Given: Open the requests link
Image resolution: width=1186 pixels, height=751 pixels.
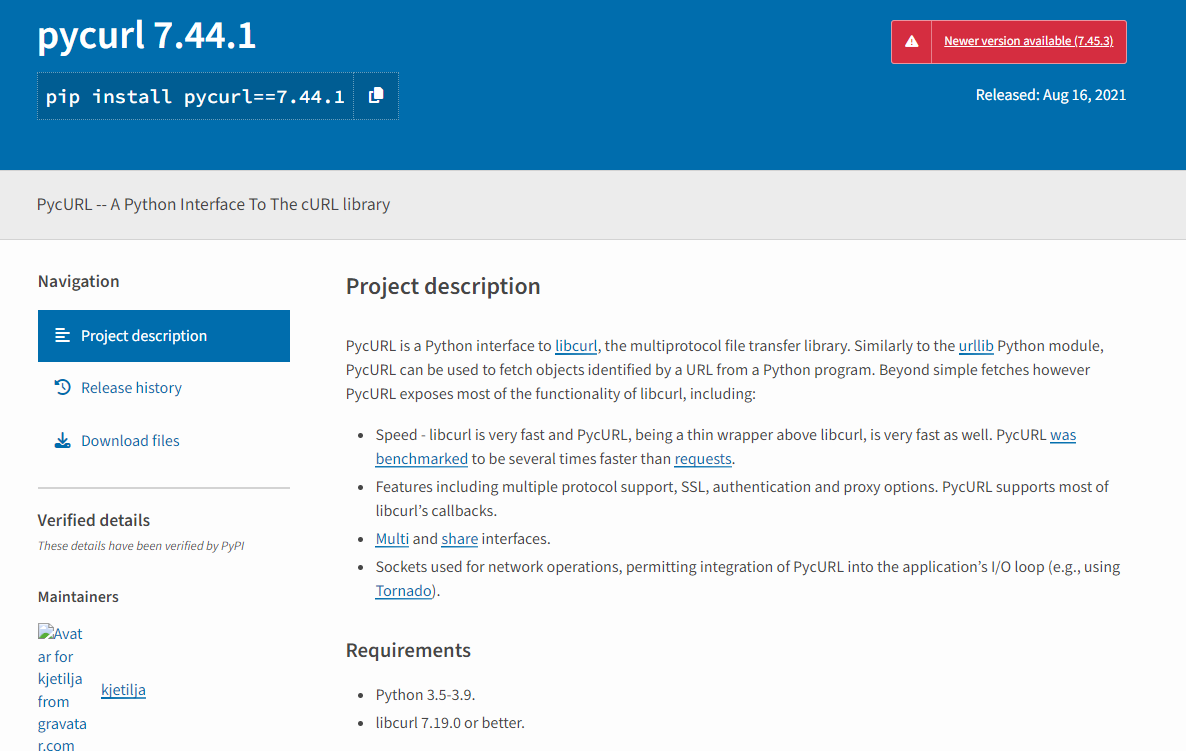Looking at the screenshot, I should tap(702, 458).
